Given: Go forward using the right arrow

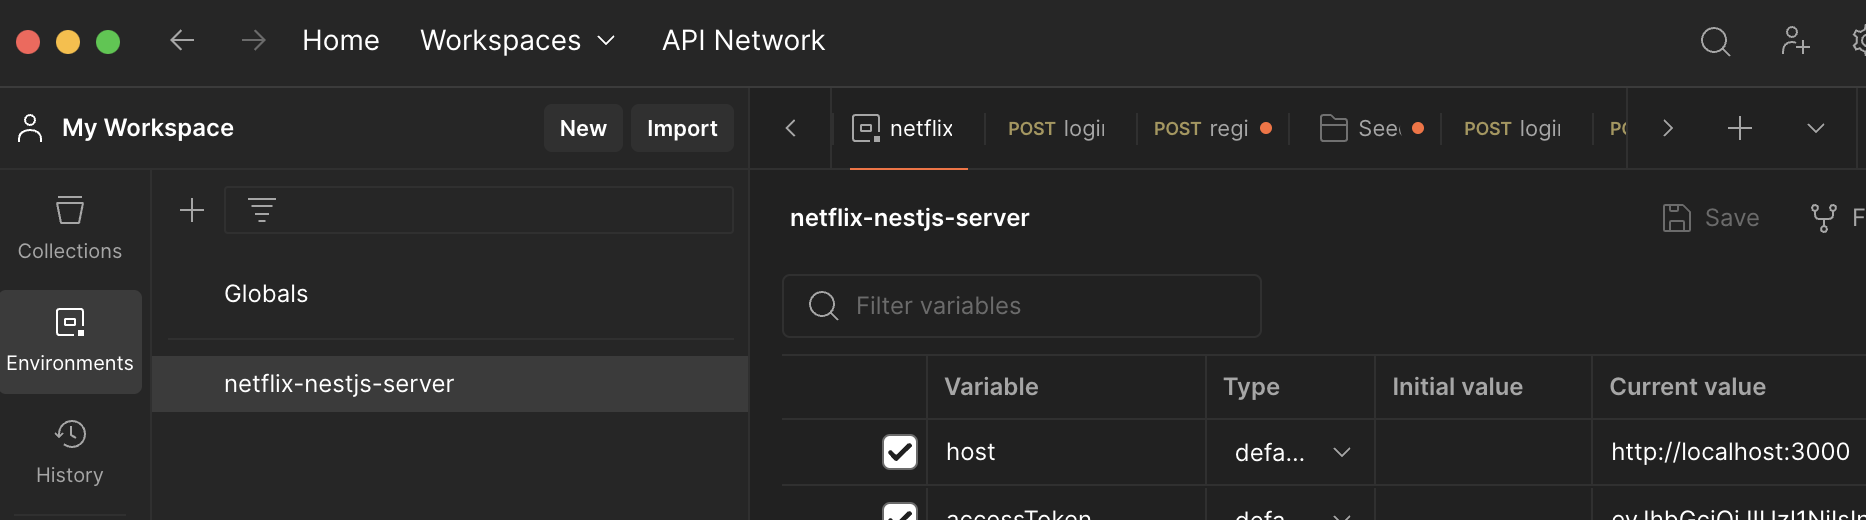Looking at the screenshot, I should pos(254,40).
